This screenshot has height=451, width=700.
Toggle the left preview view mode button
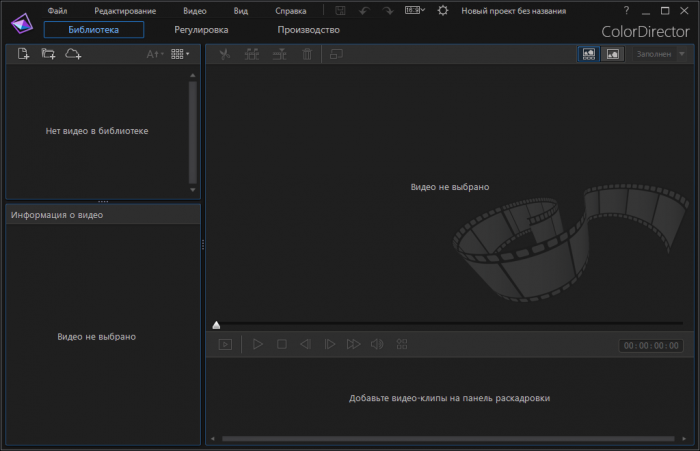(588, 54)
